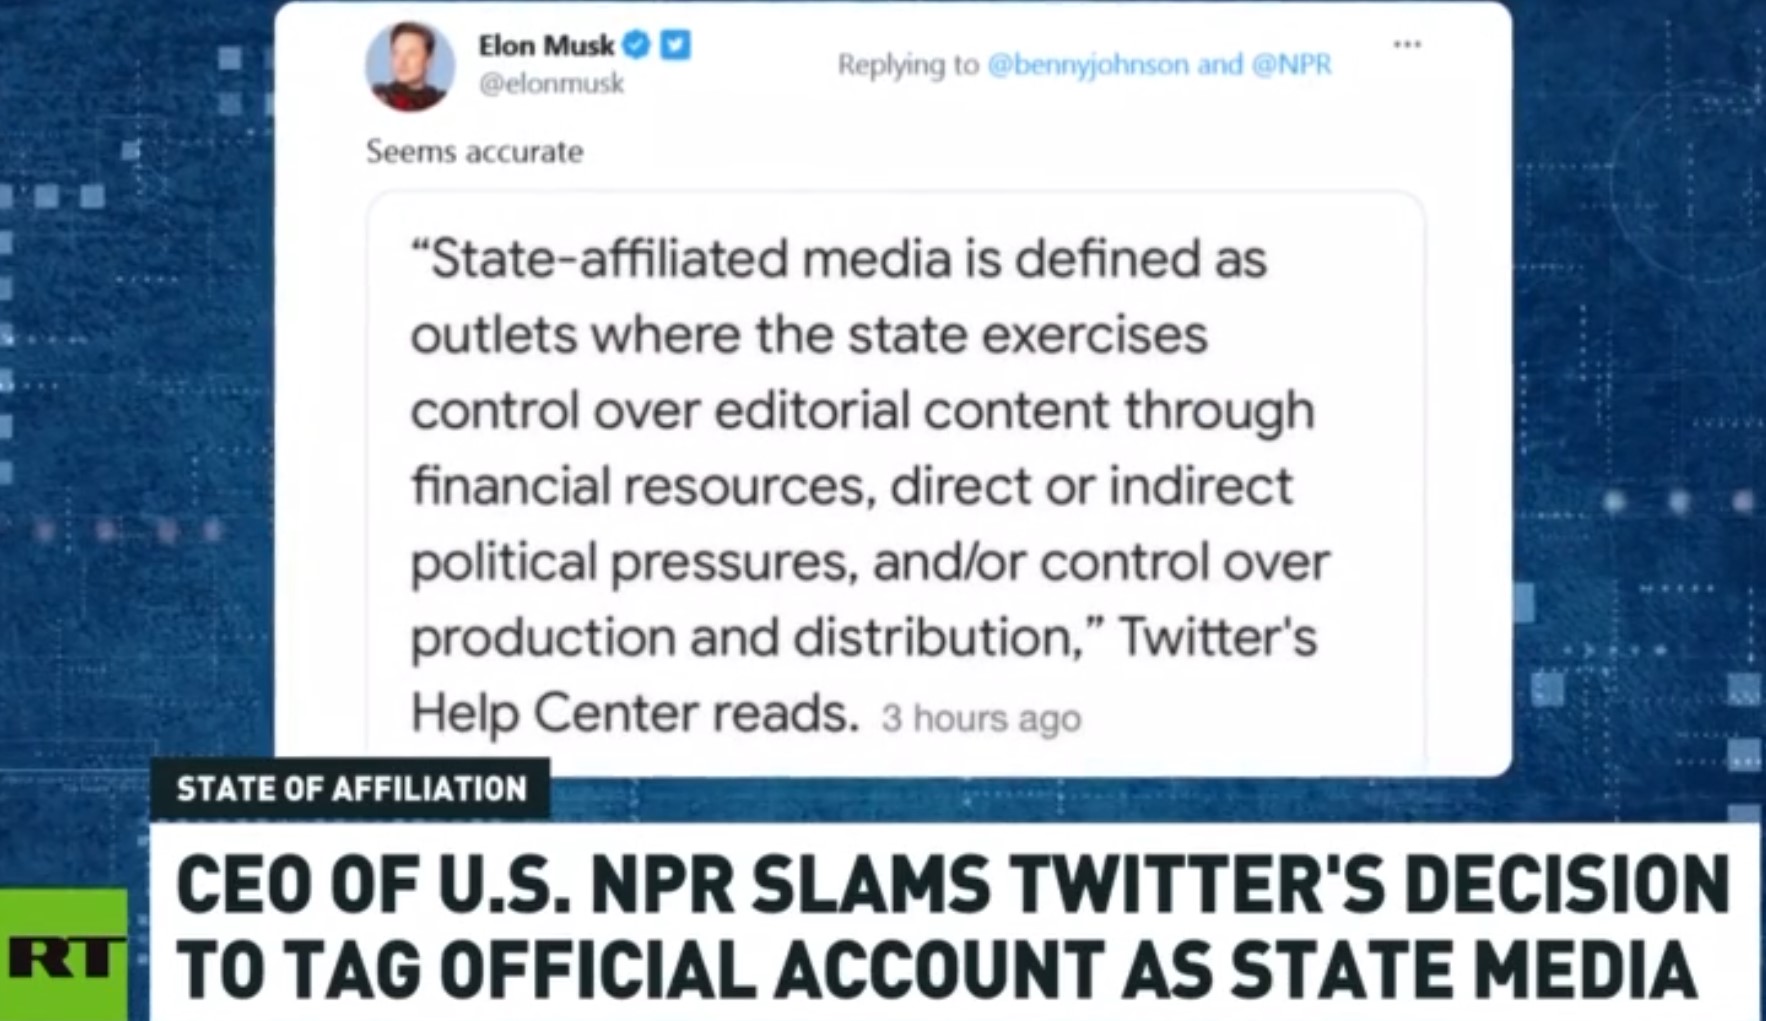Click the '3 hours ago' timestamp
Image resolution: width=1766 pixels, height=1021 pixels.
pyautogui.click(x=981, y=718)
